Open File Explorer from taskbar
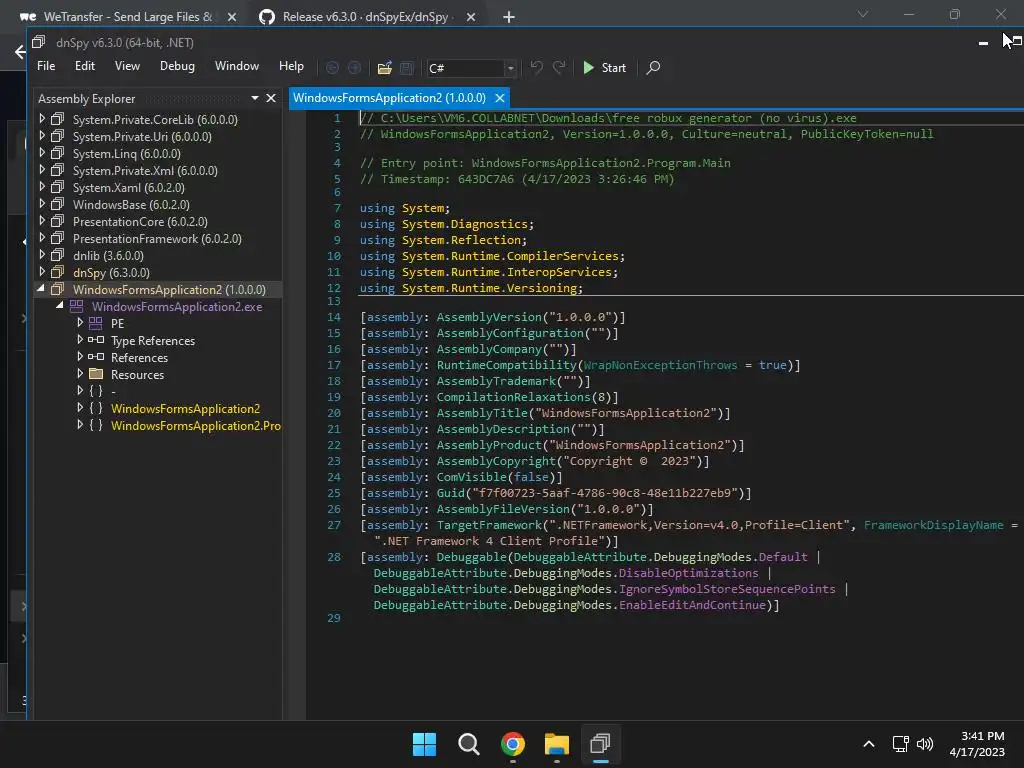The image size is (1024, 768). [x=556, y=743]
